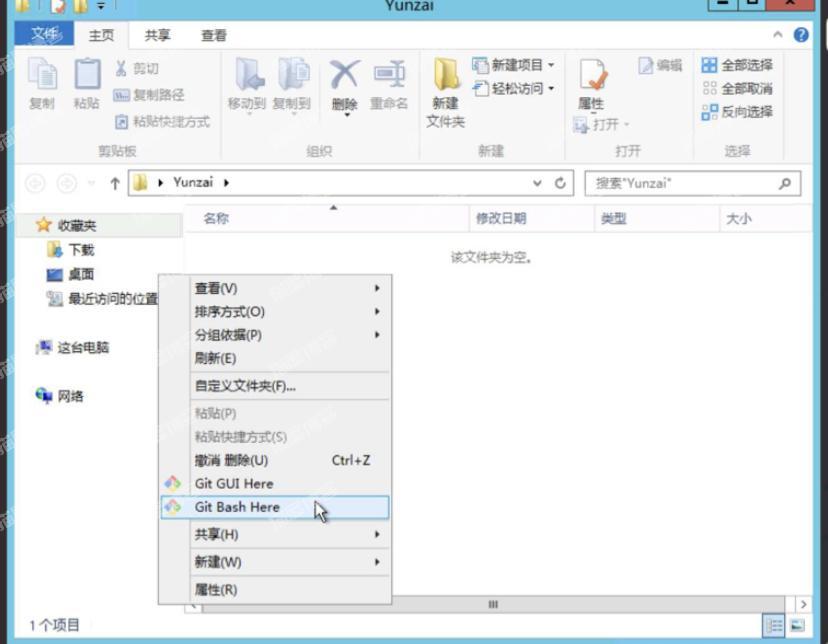The image size is (828, 644).
Task: Click the 全部选择 button
Action: (x=738, y=65)
